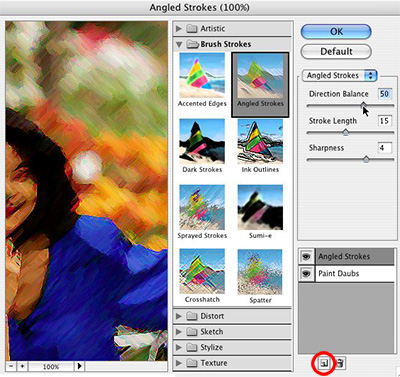400x377 pixels.
Task: Expand the Sketch filter category
Action: pyautogui.click(x=179, y=332)
